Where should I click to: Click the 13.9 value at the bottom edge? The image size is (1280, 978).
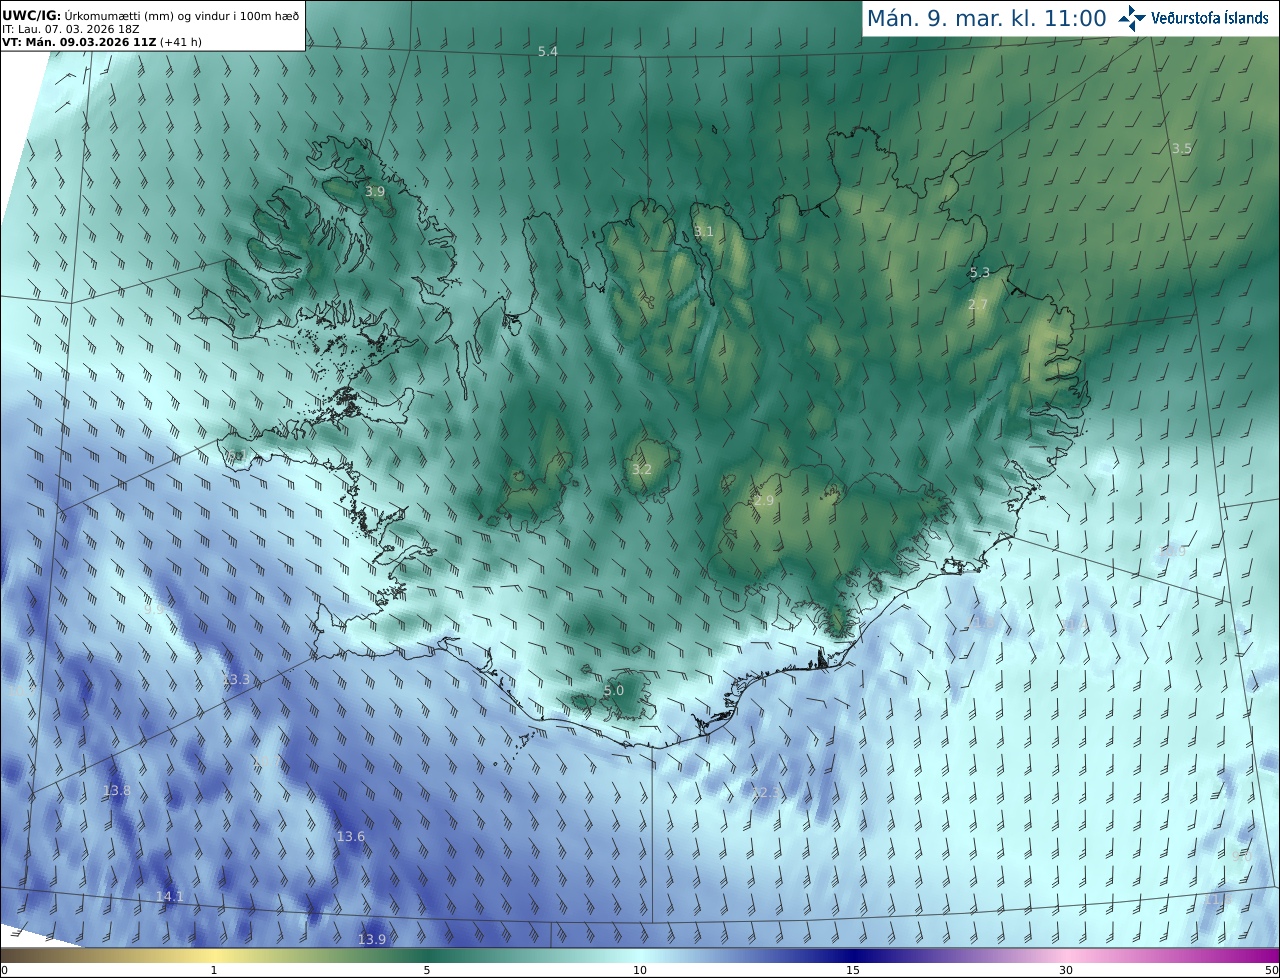[x=372, y=939]
